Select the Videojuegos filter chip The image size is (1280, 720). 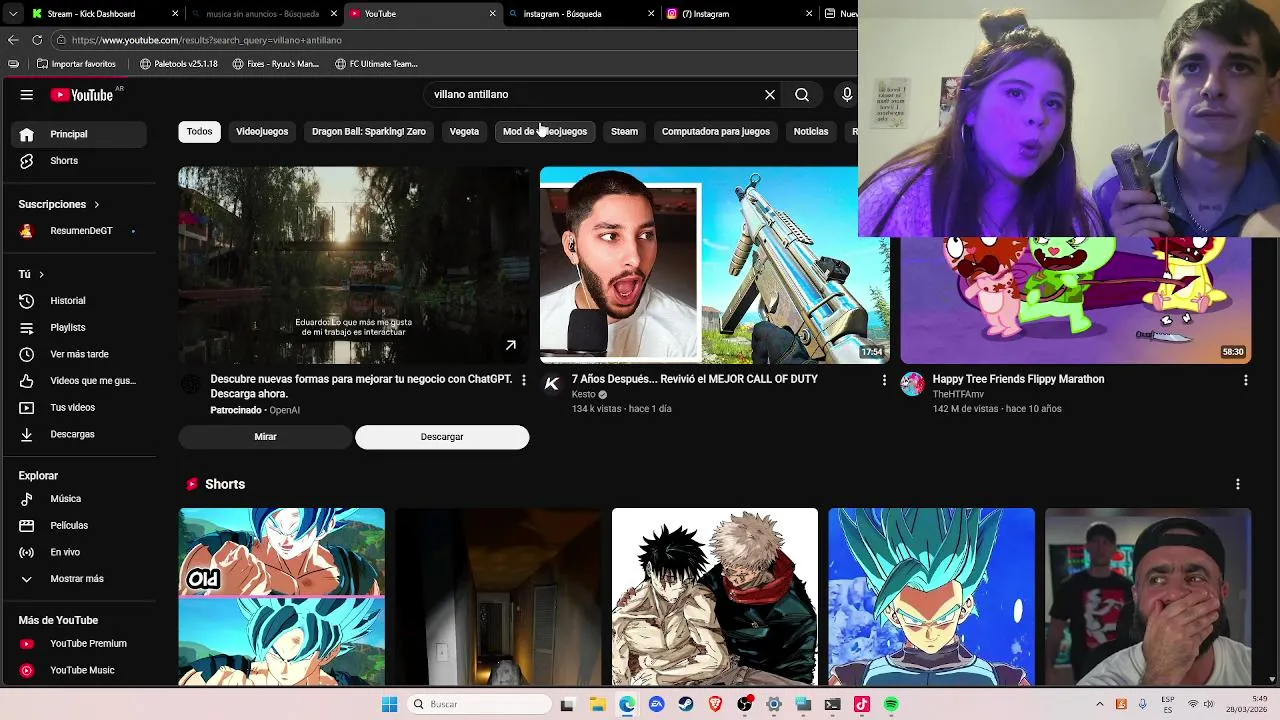(x=262, y=132)
